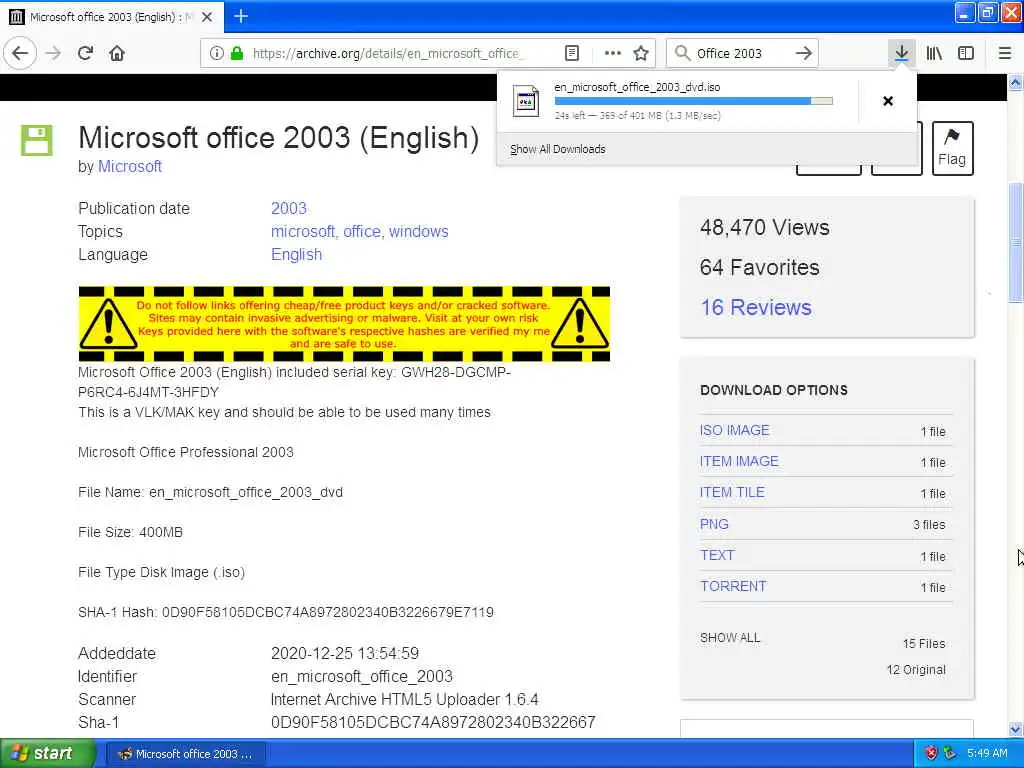Viewport: 1024px width, 768px height.
Task: Open the English language link
Action: pyautogui.click(x=296, y=255)
